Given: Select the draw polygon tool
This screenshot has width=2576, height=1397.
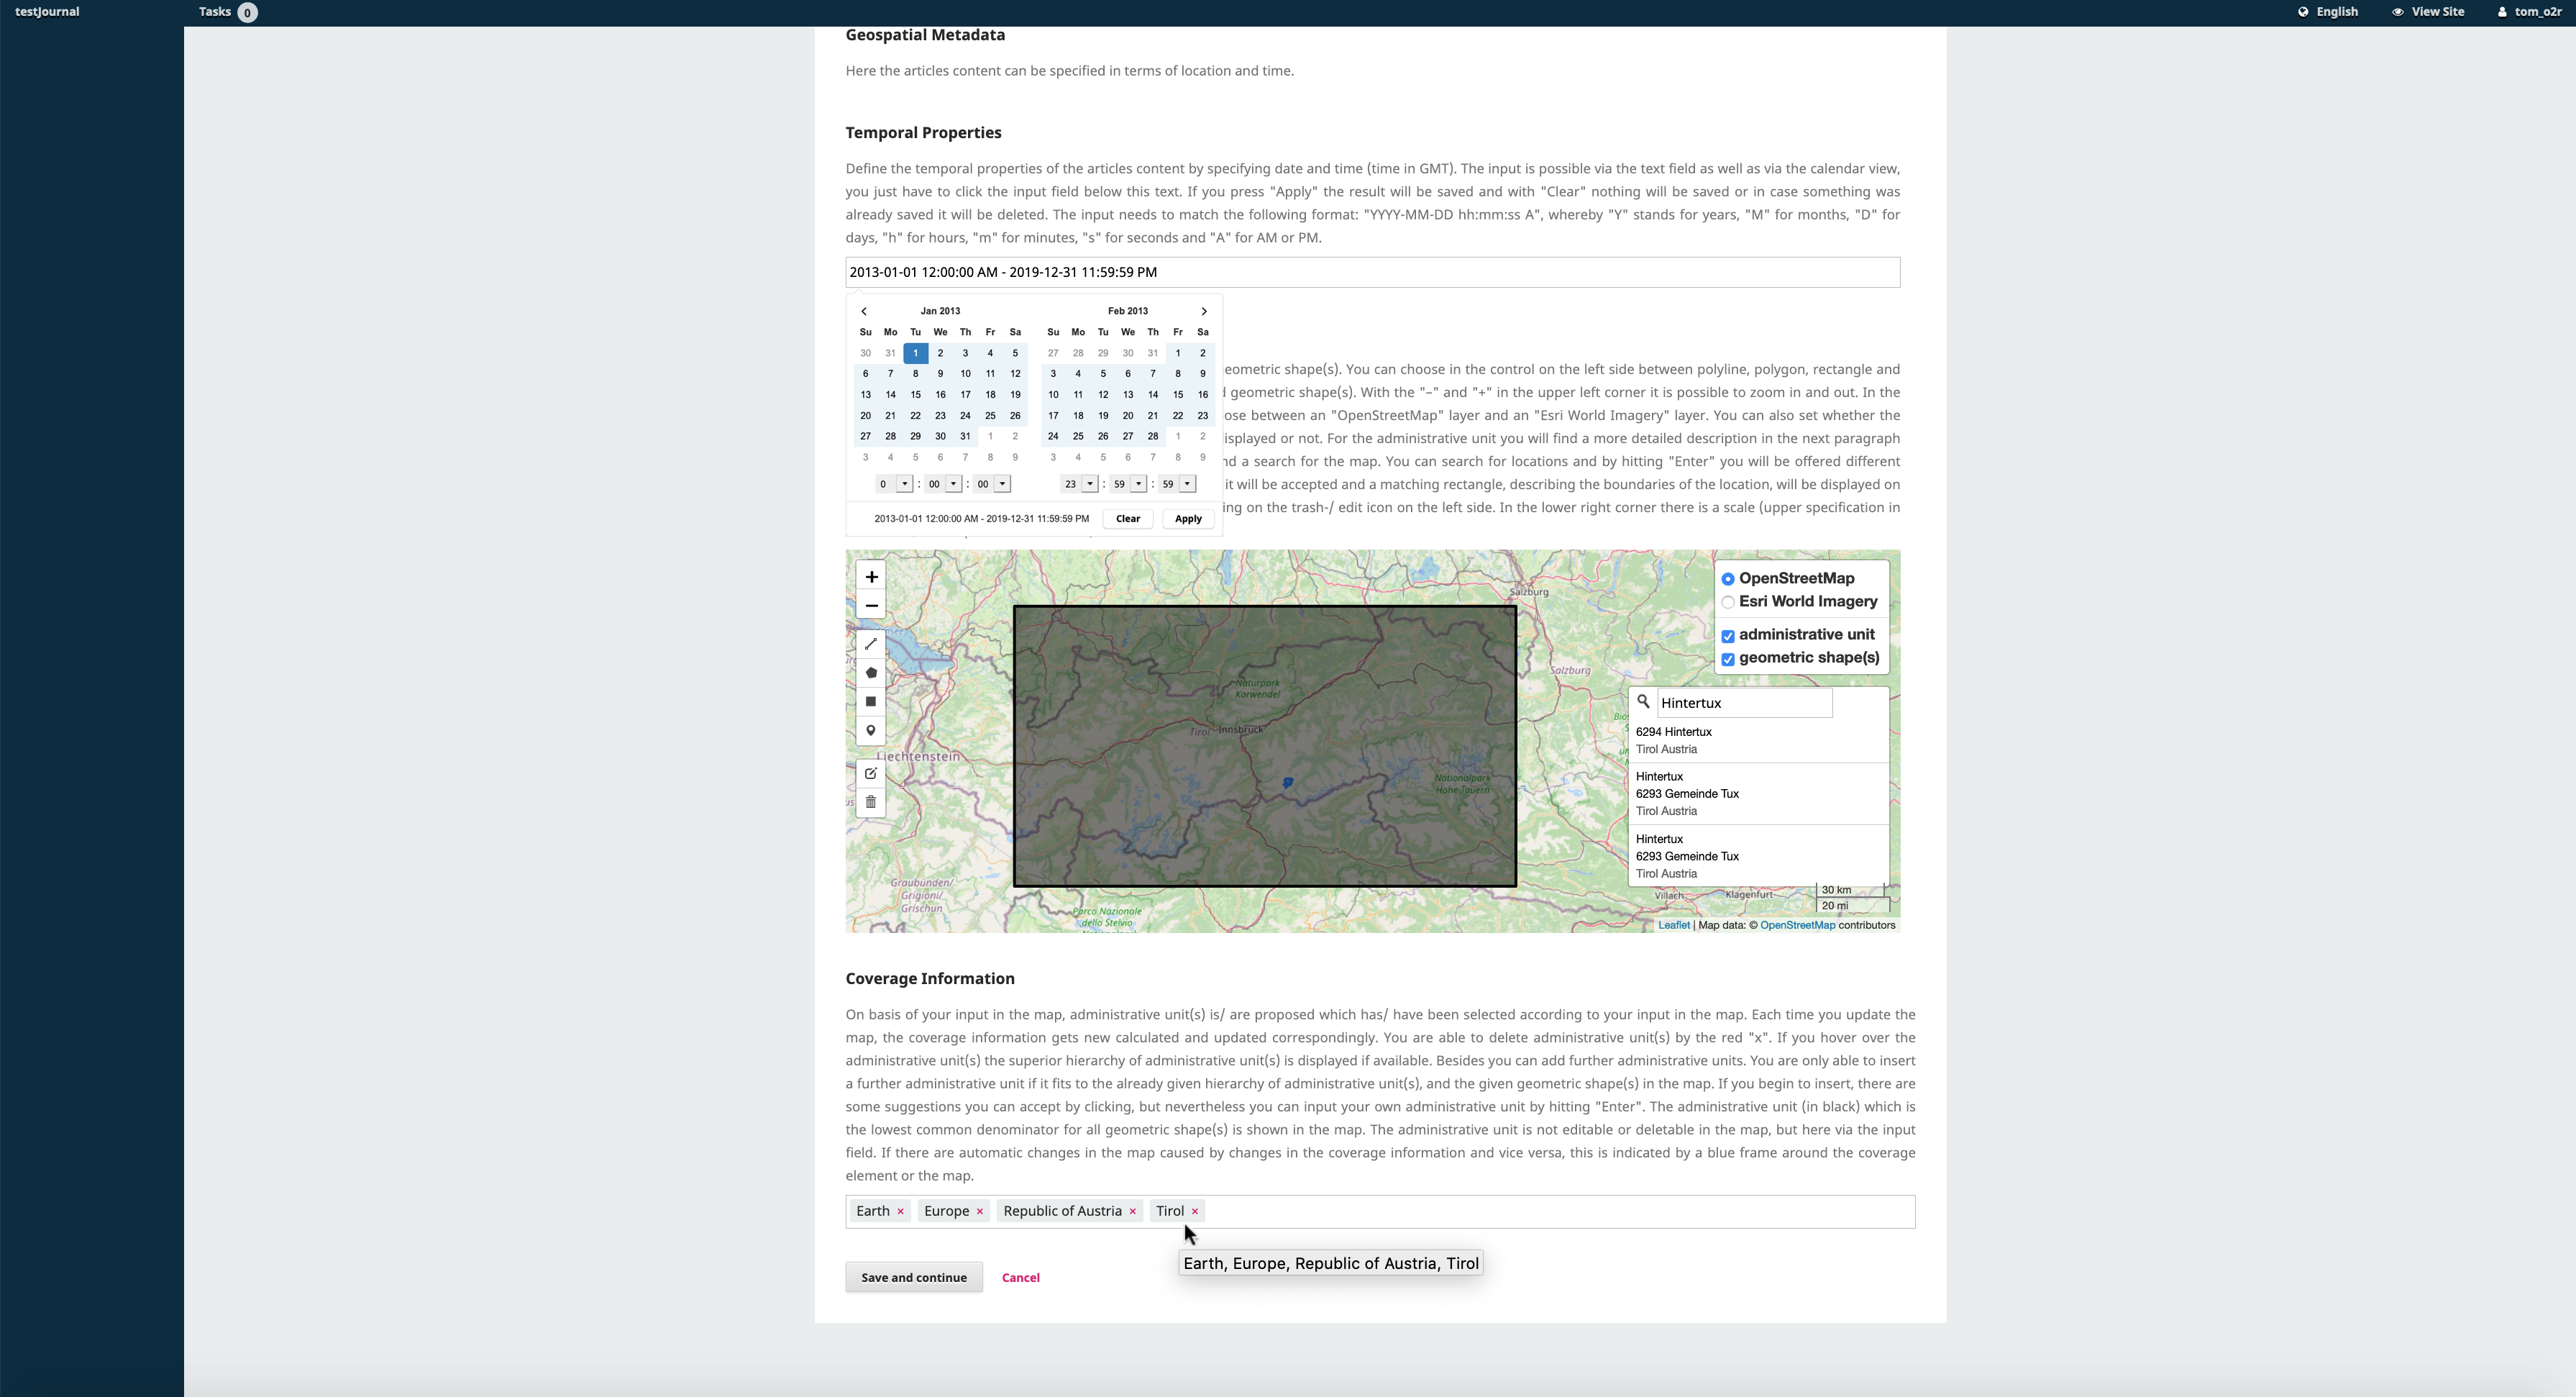Looking at the screenshot, I should (x=871, y=673).
